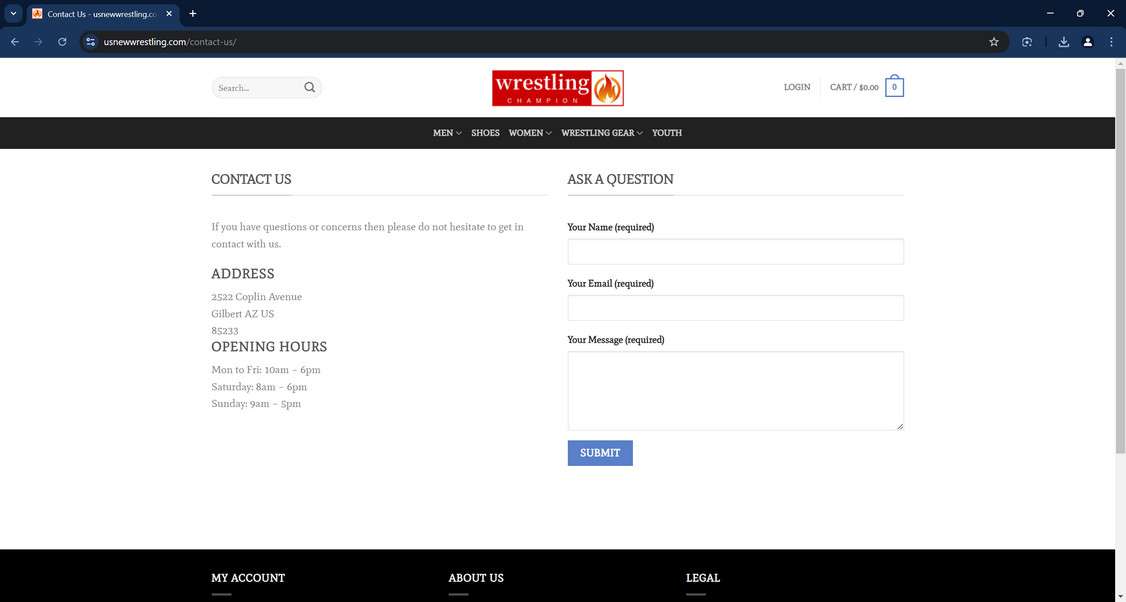The image size is (1126, 602).
Task: Click the ABOUT US footer heading
Action: pyautogui.click(x=476, y=578)
